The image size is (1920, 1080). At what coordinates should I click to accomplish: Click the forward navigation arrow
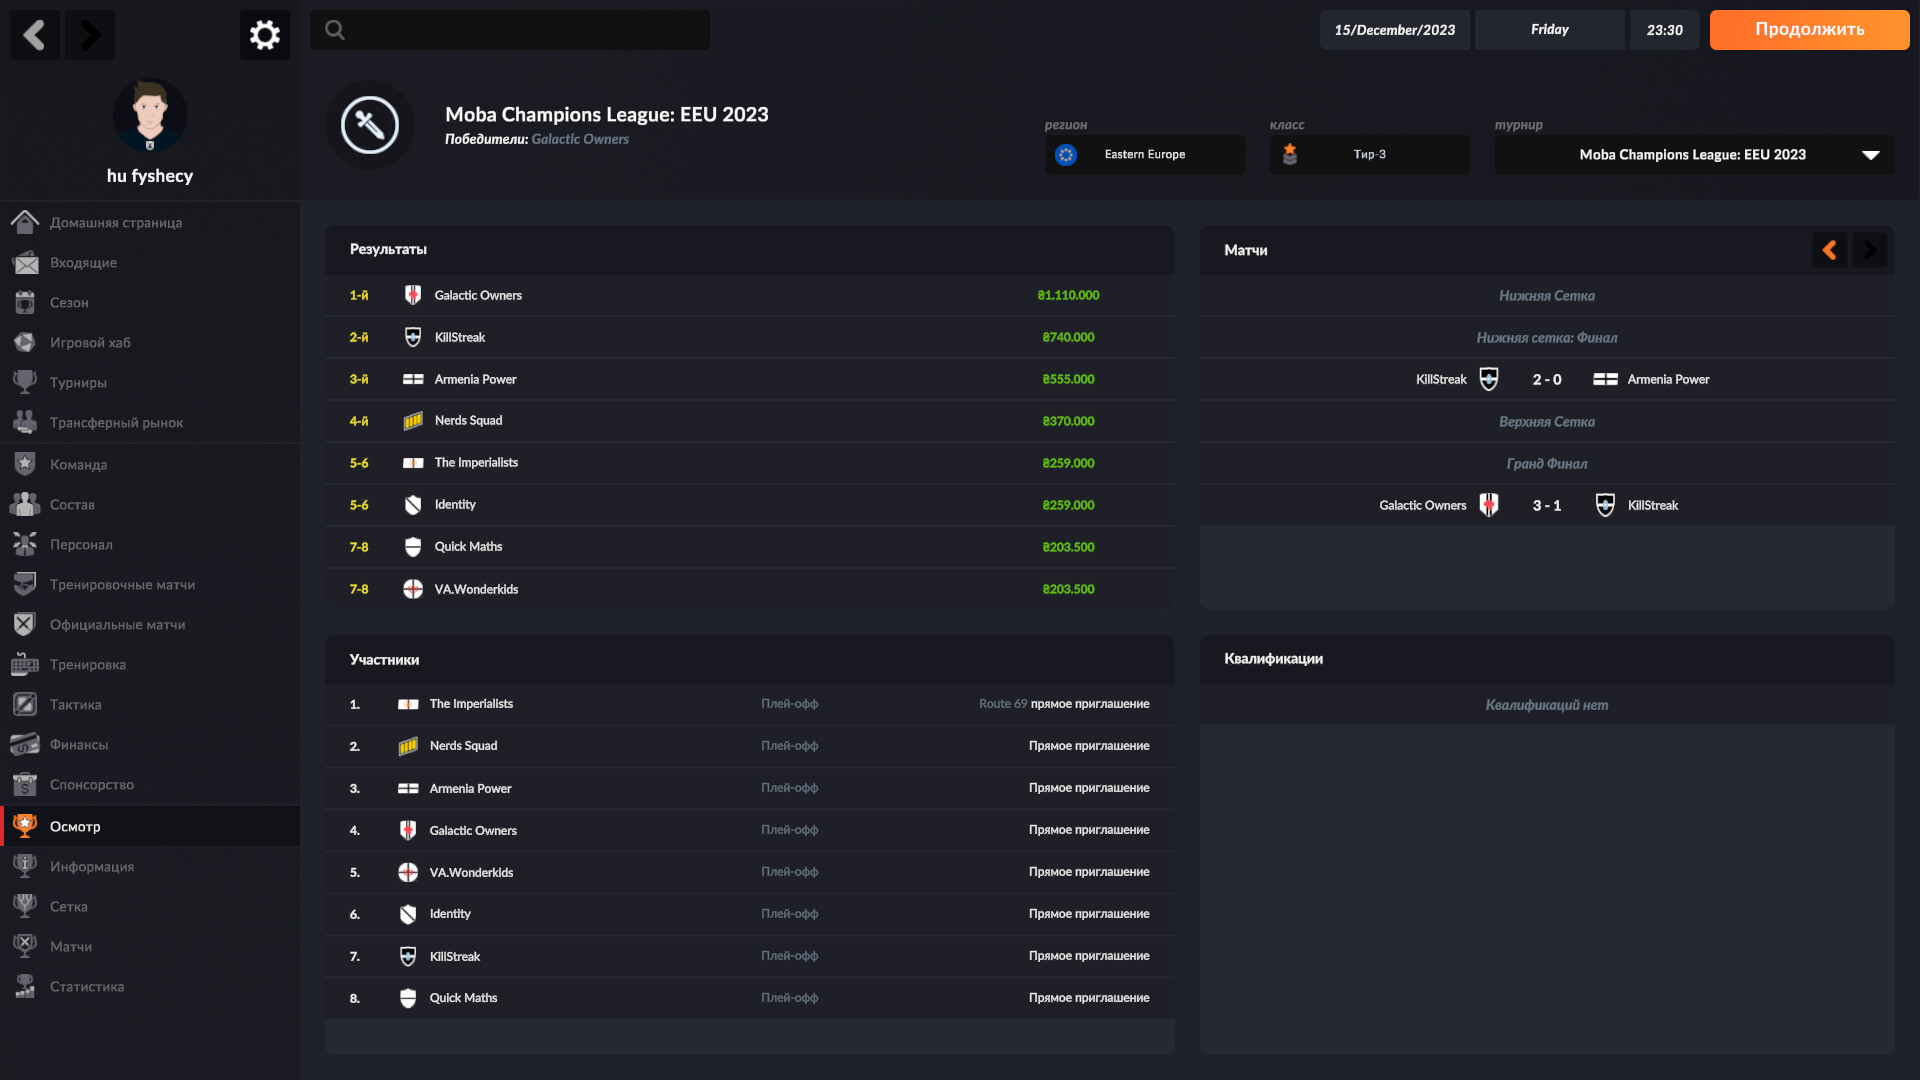click(90, 35)
